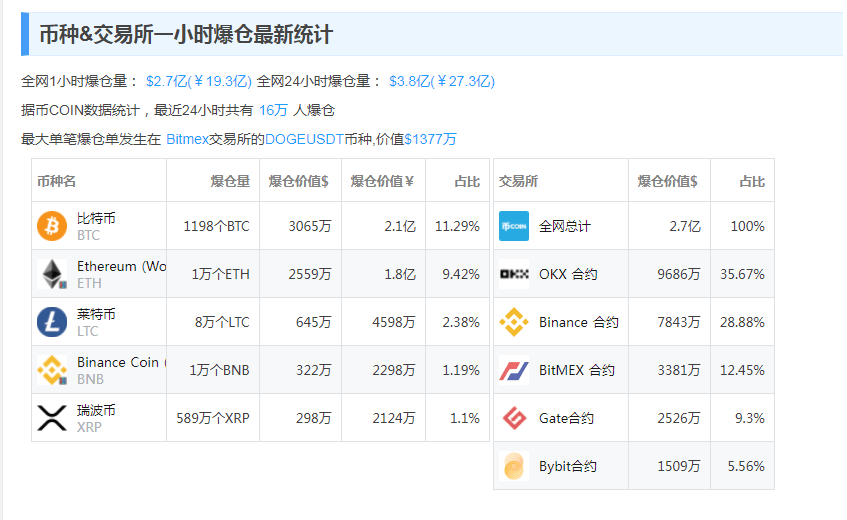Click the 交易所 column header
Image resolution: width=847 pixels, height=520 pixels.
tap(518, 181)
